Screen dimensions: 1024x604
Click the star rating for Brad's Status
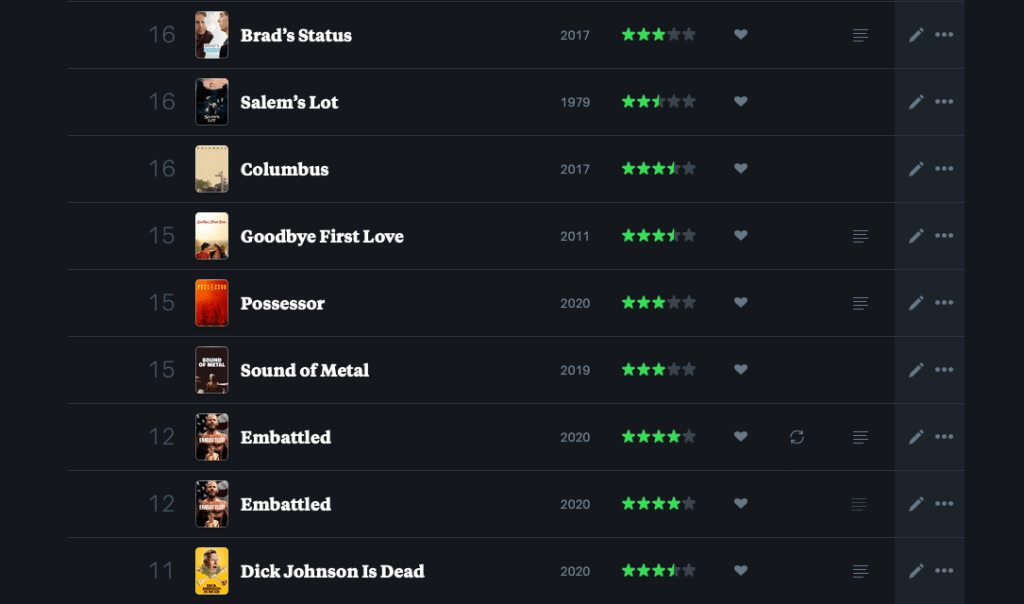click(x=658, y=35)
